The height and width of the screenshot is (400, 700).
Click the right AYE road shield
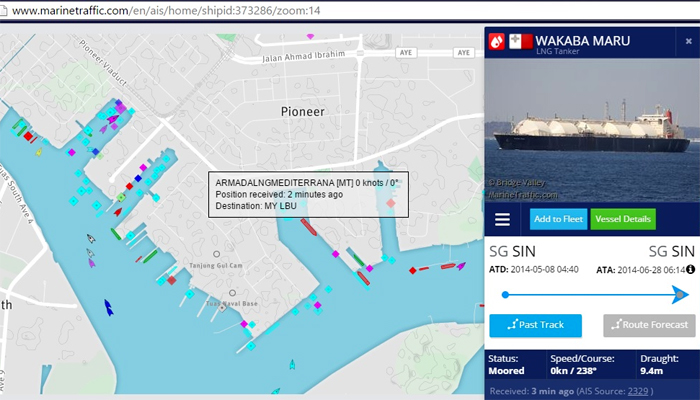tap(464, 53)
